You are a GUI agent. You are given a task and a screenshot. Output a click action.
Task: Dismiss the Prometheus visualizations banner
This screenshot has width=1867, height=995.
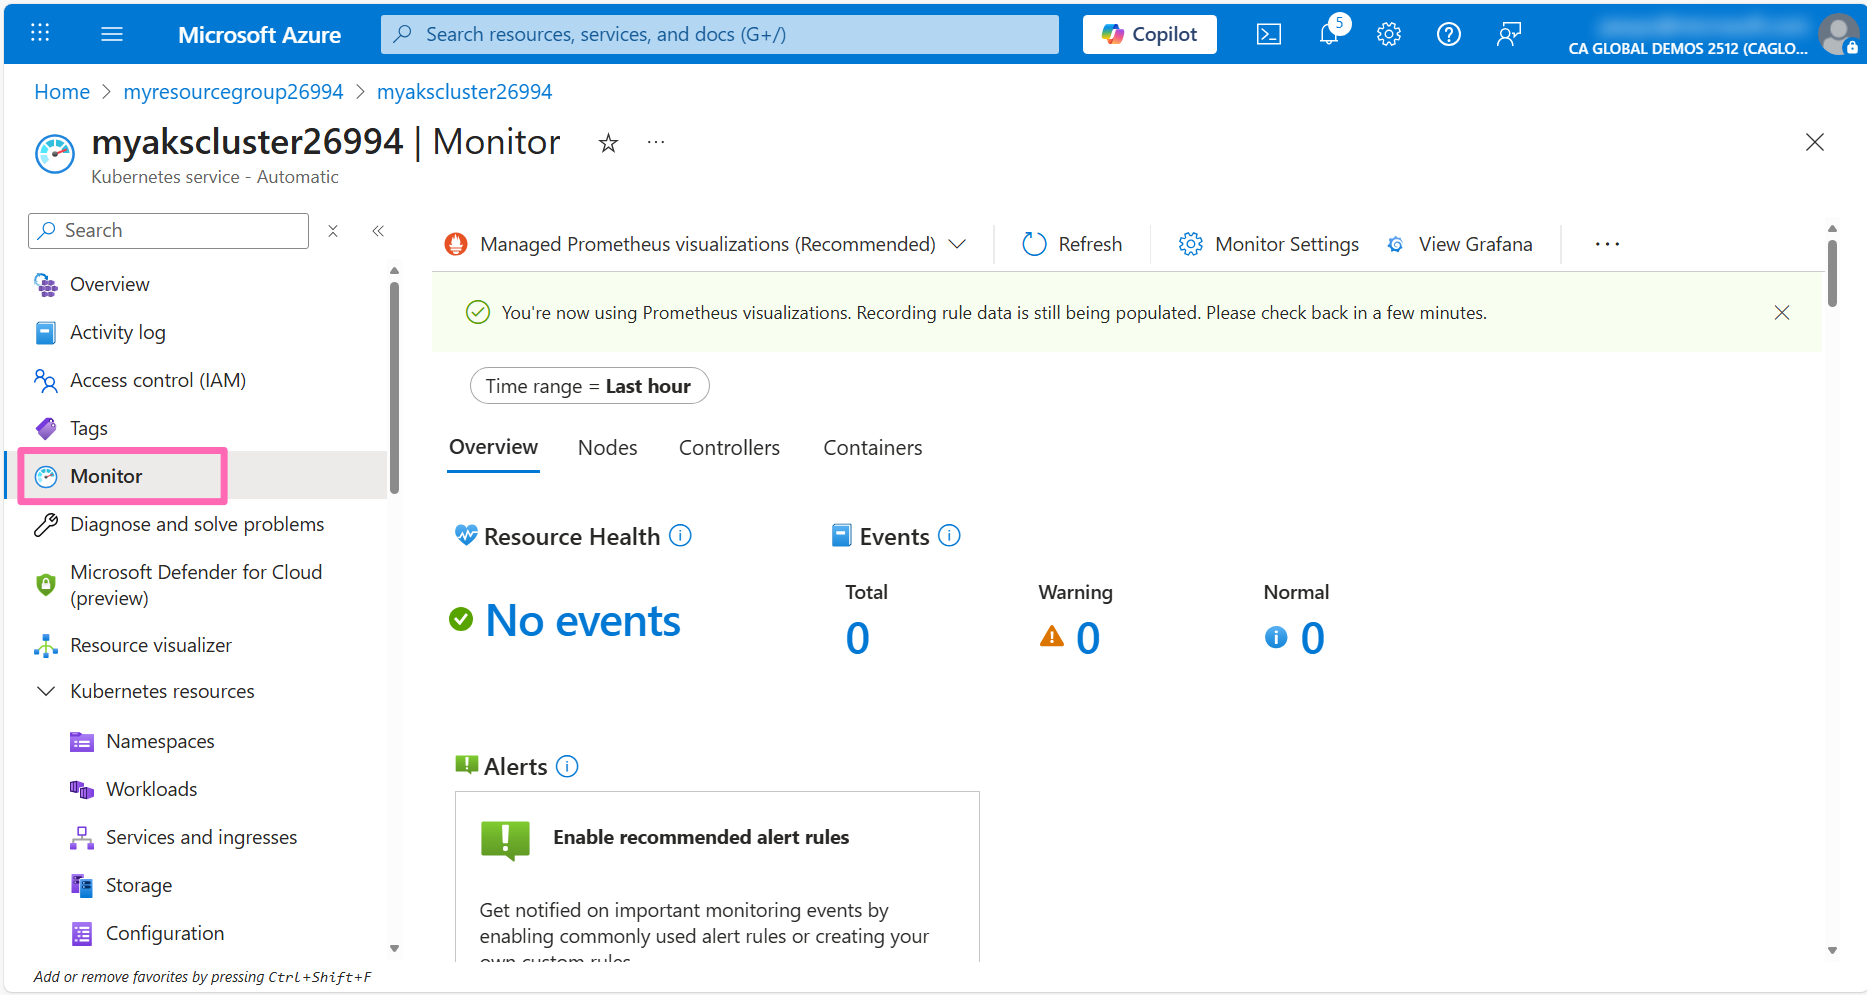click(1781, 312)
